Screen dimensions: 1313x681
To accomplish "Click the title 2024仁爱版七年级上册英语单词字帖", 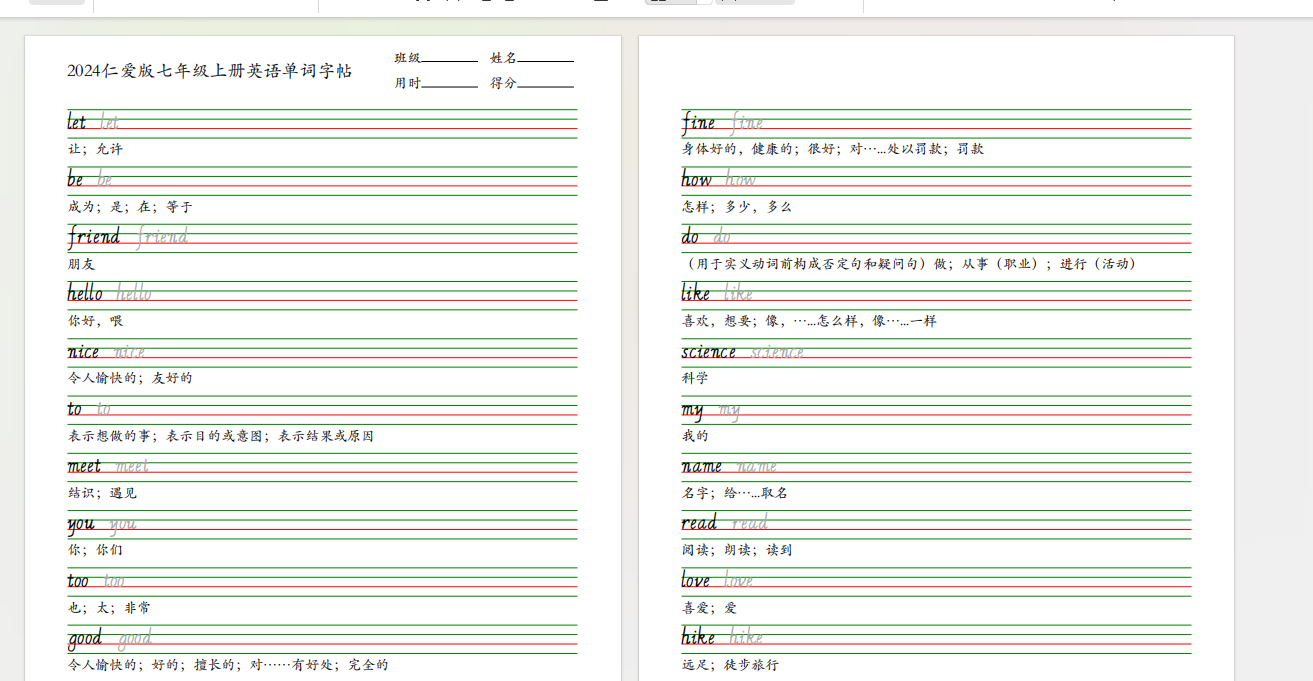I will (209, 71).
